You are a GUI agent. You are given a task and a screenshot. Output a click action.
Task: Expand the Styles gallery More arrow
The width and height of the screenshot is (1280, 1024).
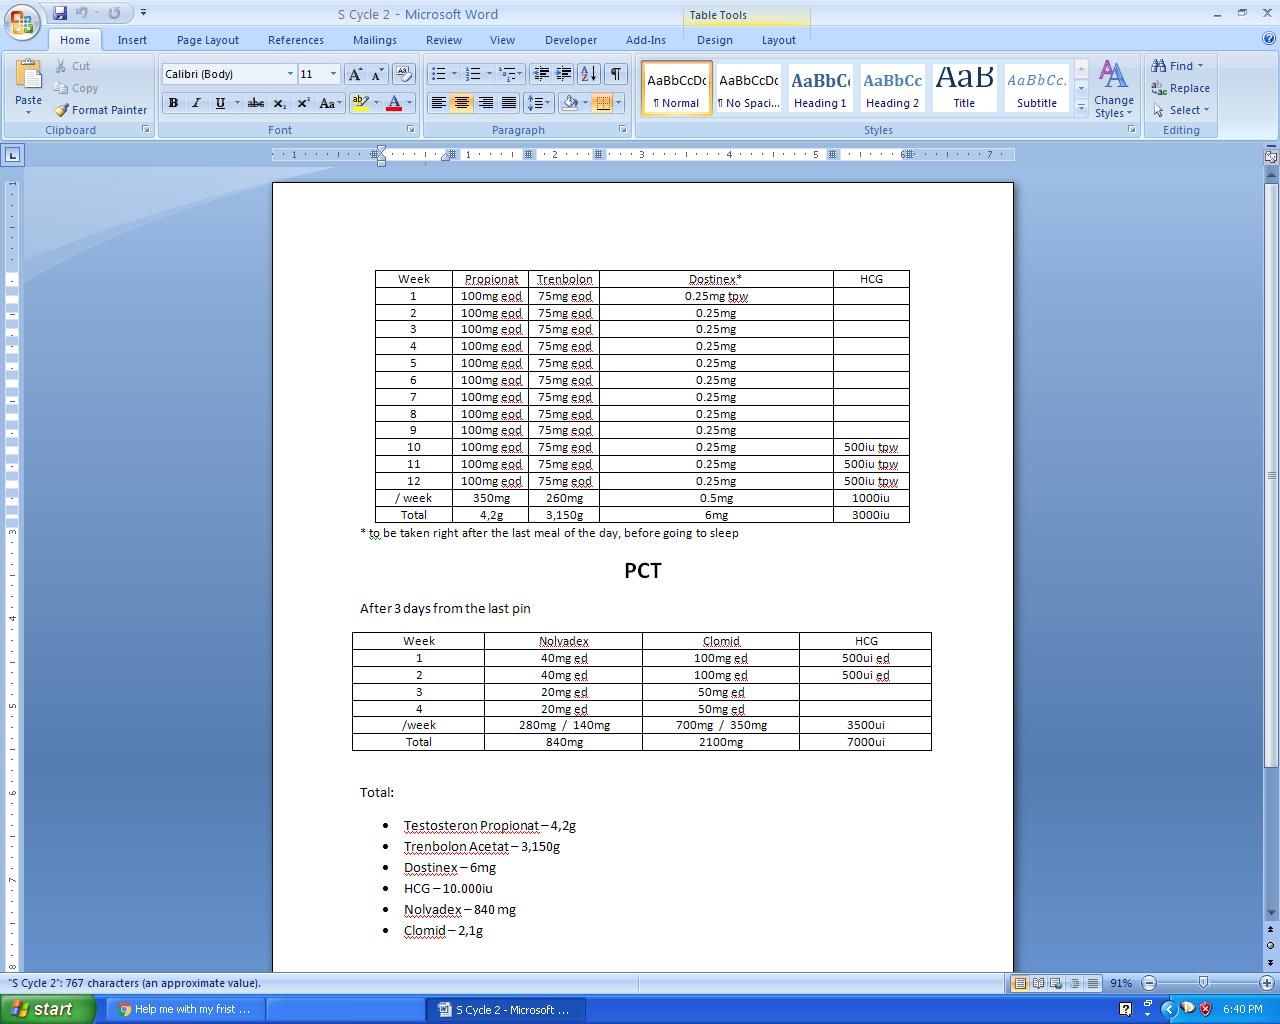tap(1081, 108)
